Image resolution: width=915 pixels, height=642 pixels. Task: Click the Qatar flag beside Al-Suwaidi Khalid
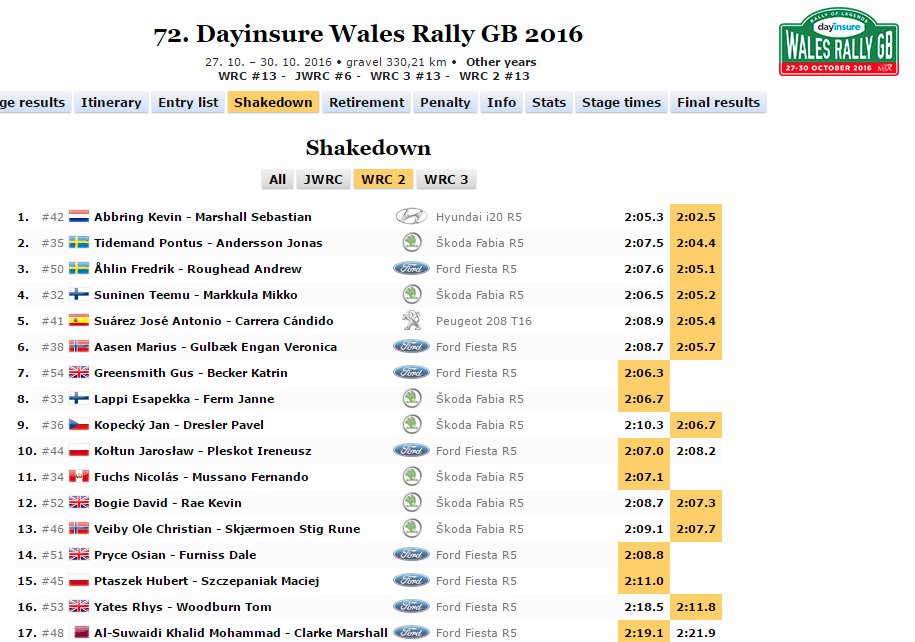pos(79,633)
